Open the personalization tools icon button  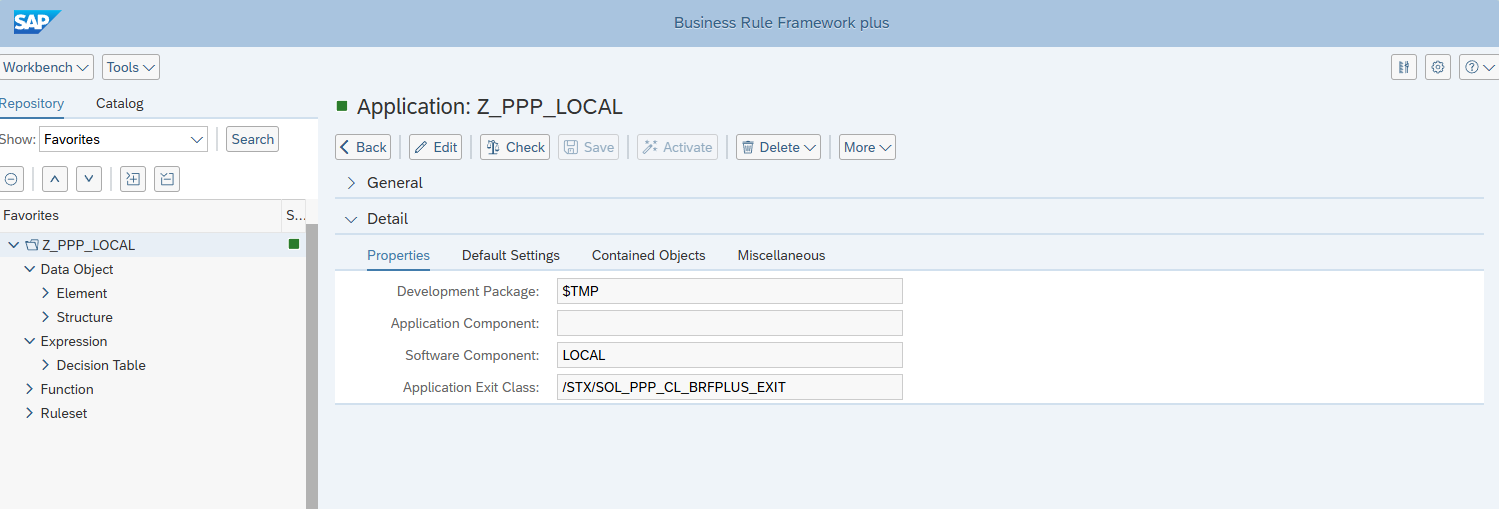1404,67
